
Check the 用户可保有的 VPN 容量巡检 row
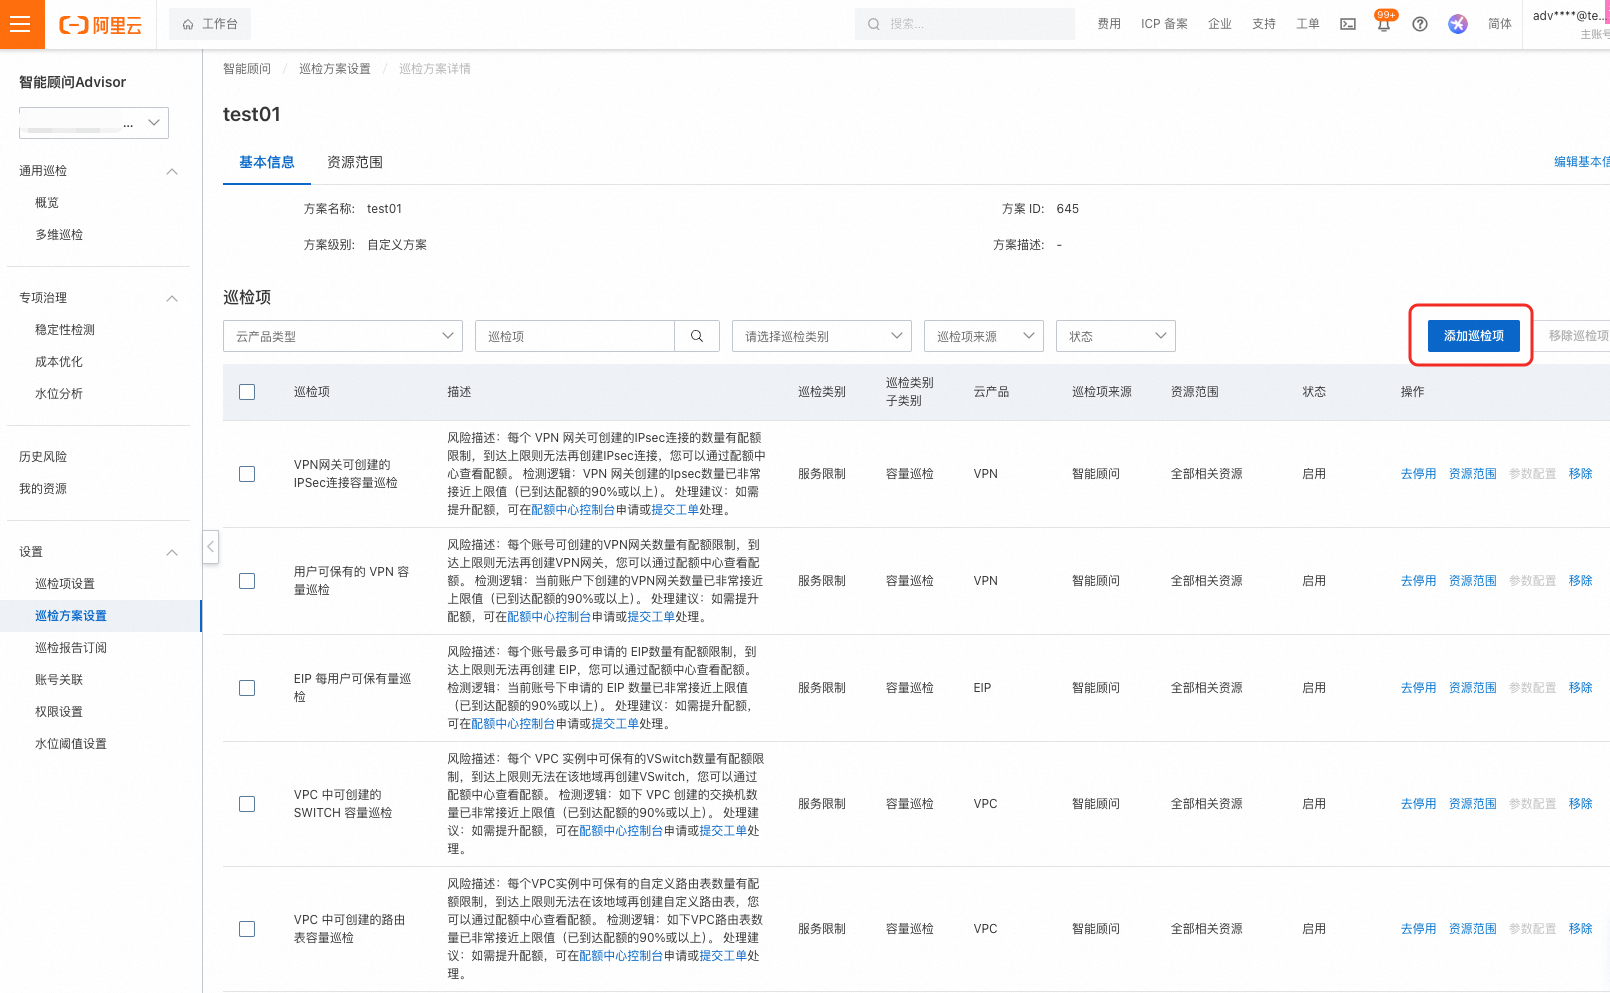click(247, 581)
